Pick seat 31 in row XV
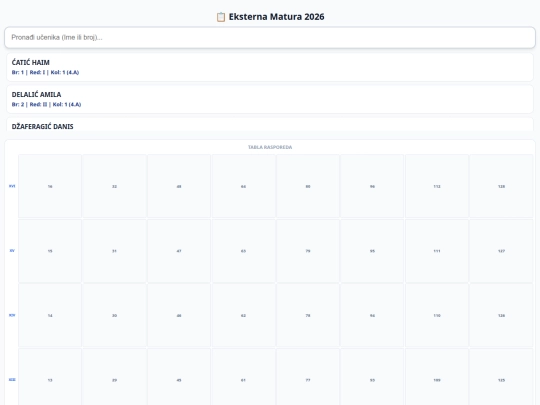This screenshot has height=405, width=540. 114,251
